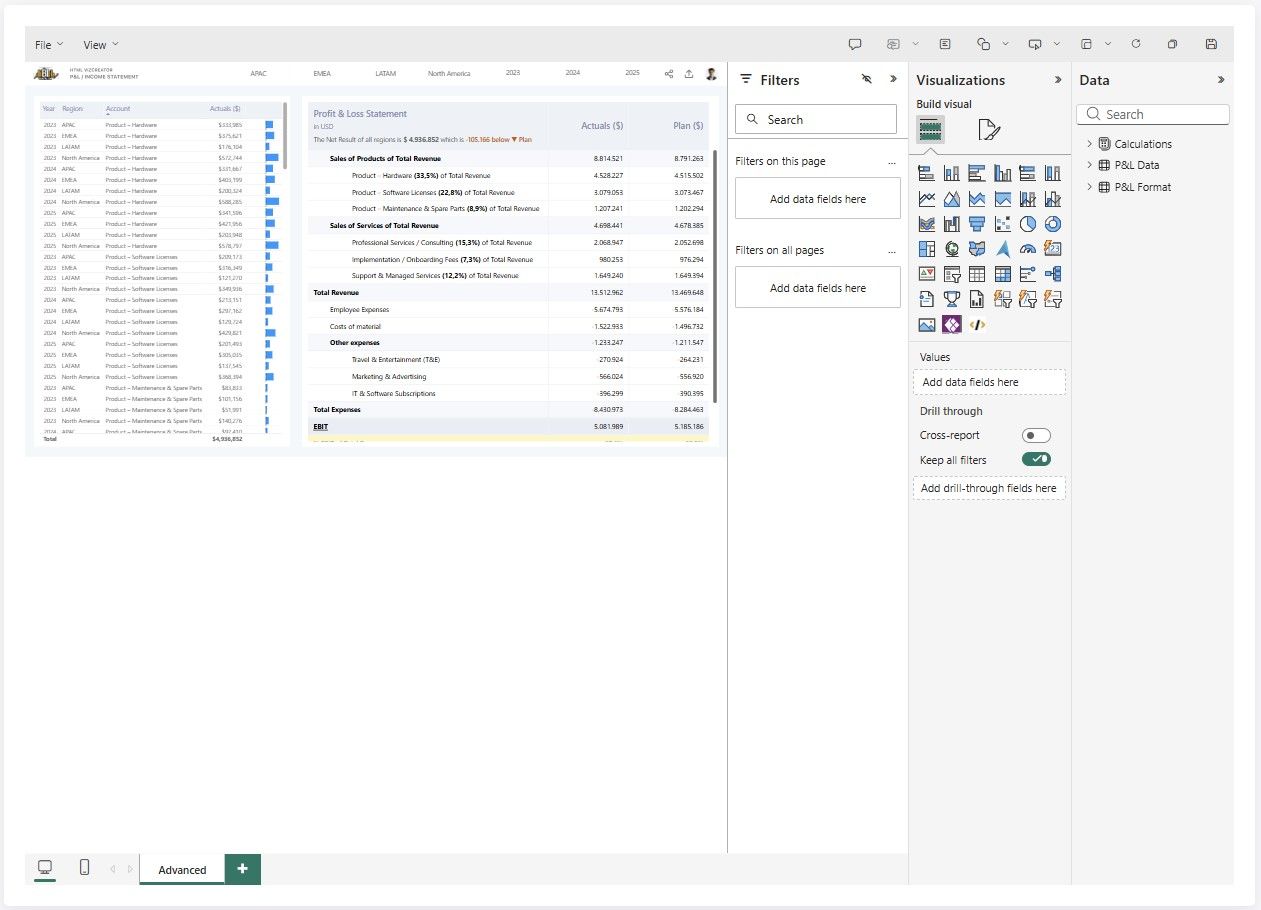Select the Azure map arrow visual

click(1002, 248)
